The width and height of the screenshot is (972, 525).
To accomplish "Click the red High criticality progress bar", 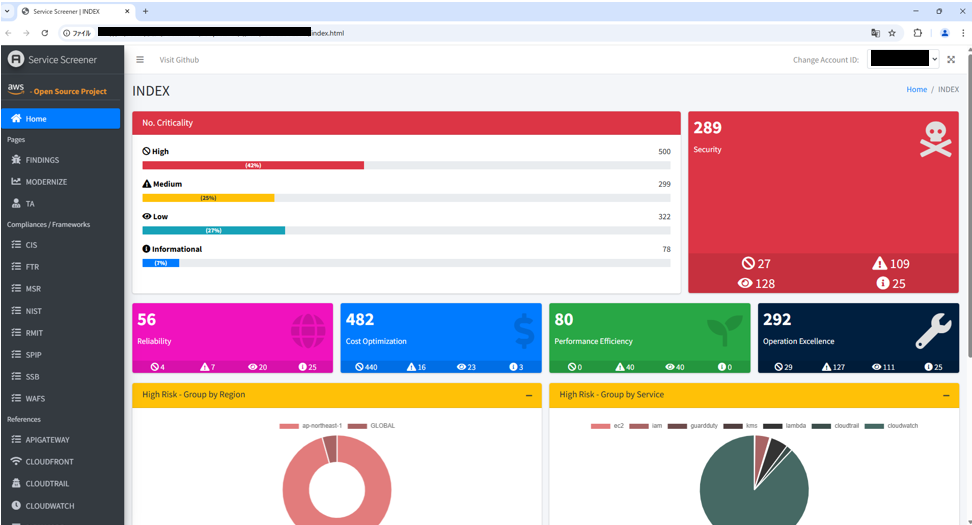I will (253, 165).
